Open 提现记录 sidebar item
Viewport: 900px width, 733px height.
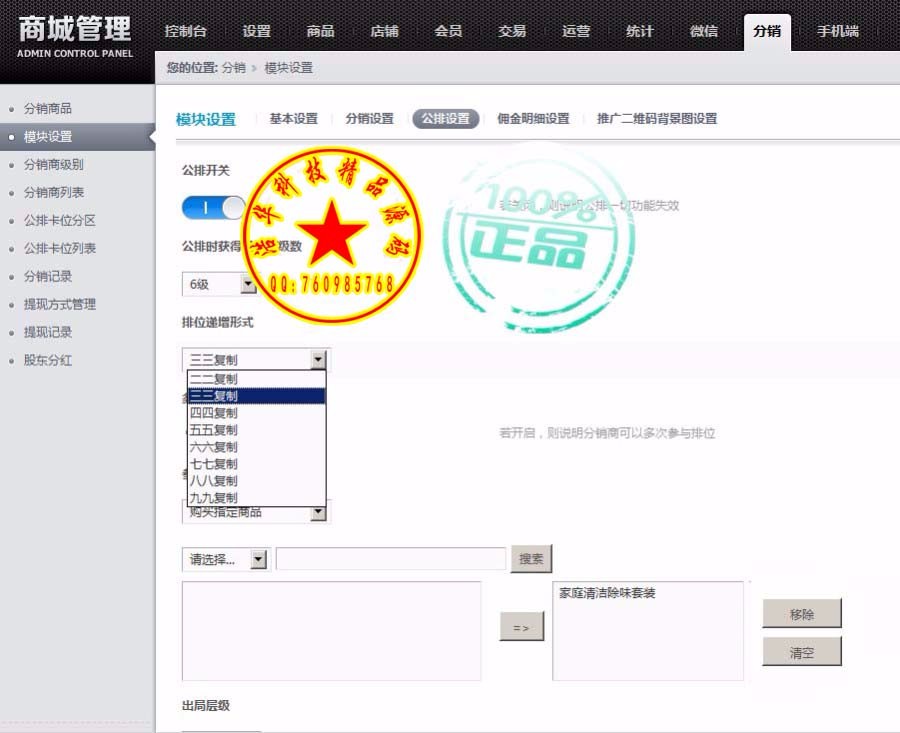tap(48, 332)
